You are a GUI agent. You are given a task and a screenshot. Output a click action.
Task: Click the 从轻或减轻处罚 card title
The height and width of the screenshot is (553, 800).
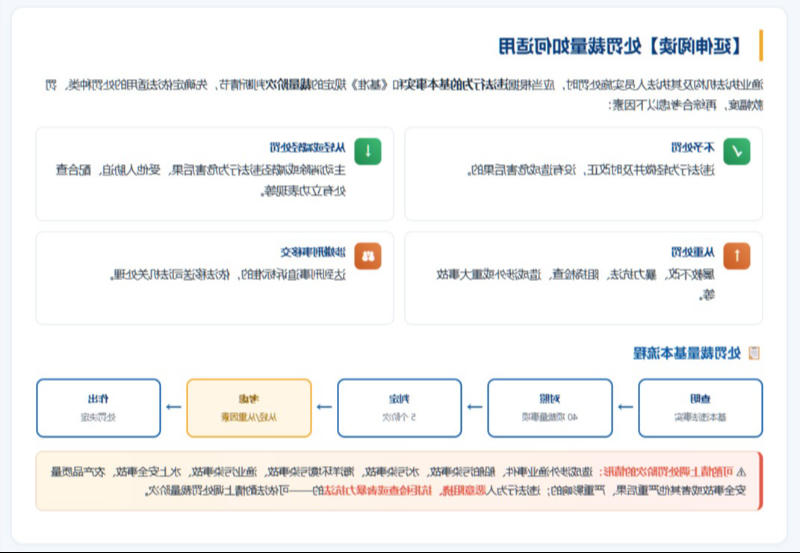(308, 147)
